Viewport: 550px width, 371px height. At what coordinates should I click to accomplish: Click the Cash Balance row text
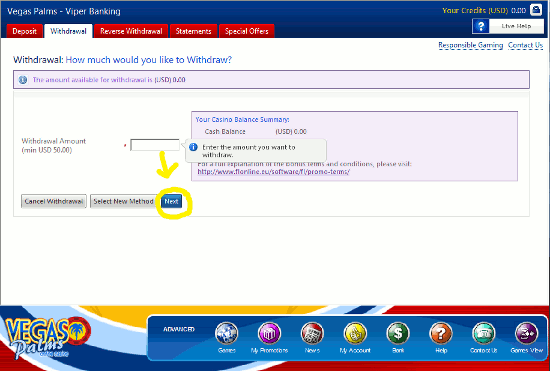pyautogui.click(x=255, y=132)
